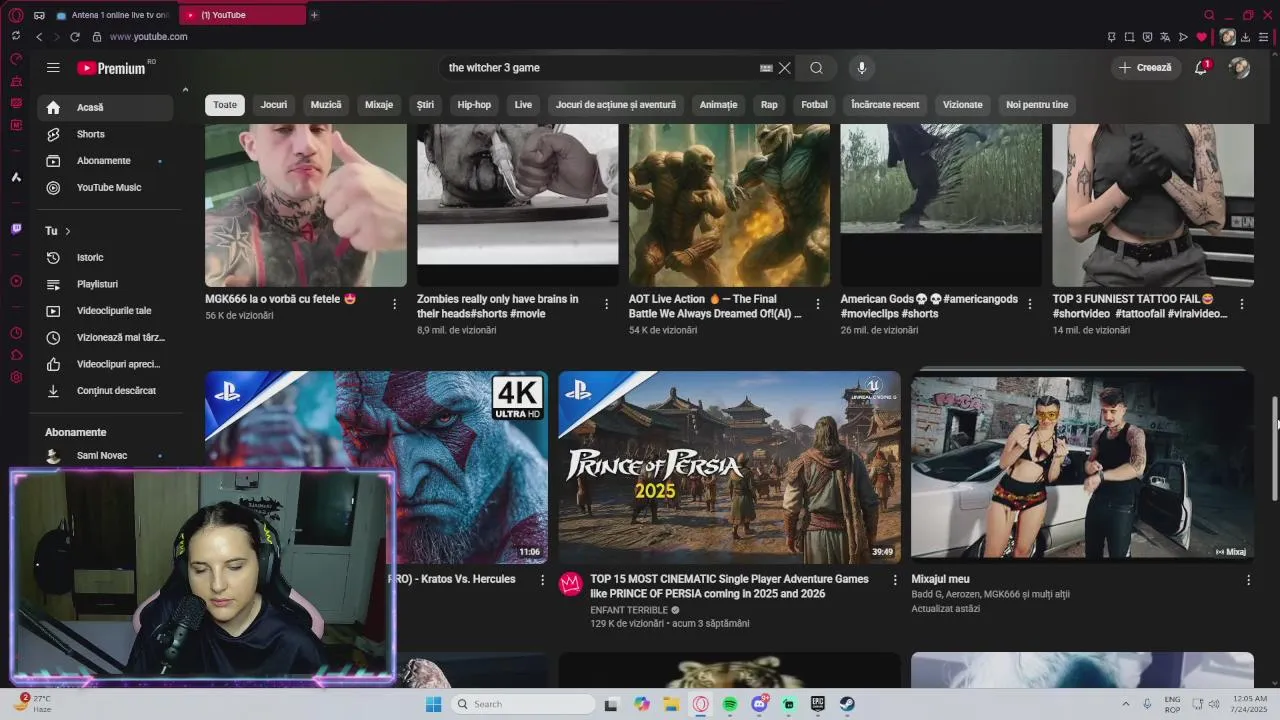The width and height of the screenshot is (1280, 720).
Task: Select the Rap filter chip
Action: coord(769,105)
